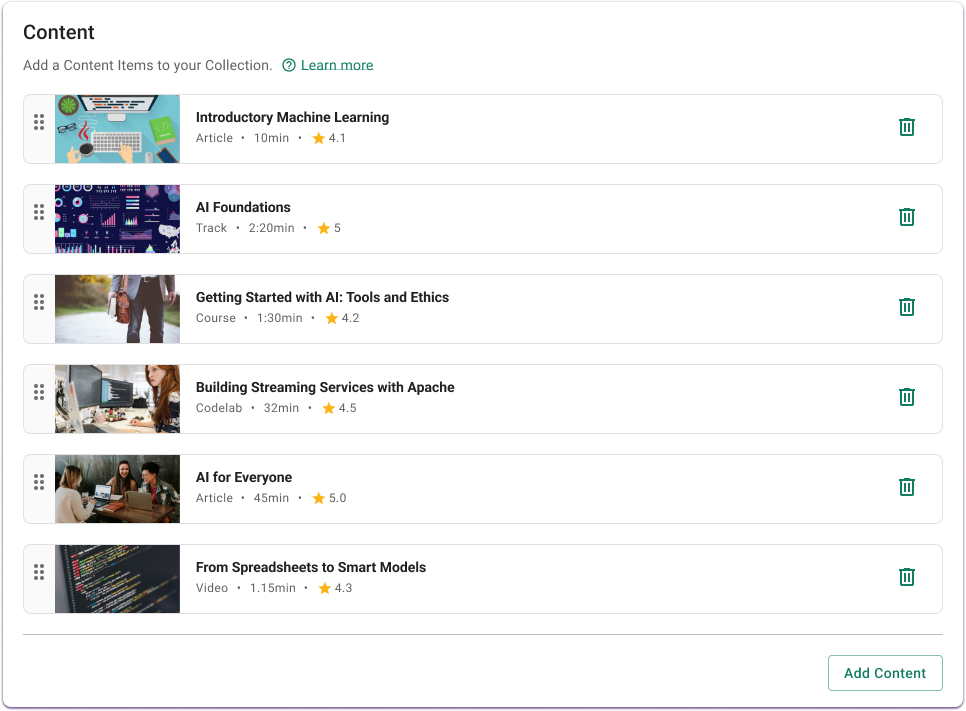Remove AI Foundations using its trash icon
Image resolution: width=966 pixels, height=711 pixels.
(906, 217)
